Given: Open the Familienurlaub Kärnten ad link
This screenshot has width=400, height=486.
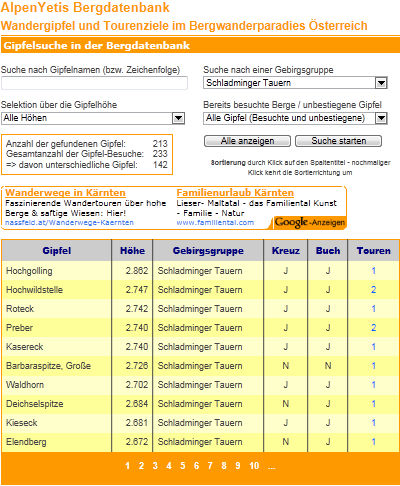Looking at the screenshot, I should [235, 193].
